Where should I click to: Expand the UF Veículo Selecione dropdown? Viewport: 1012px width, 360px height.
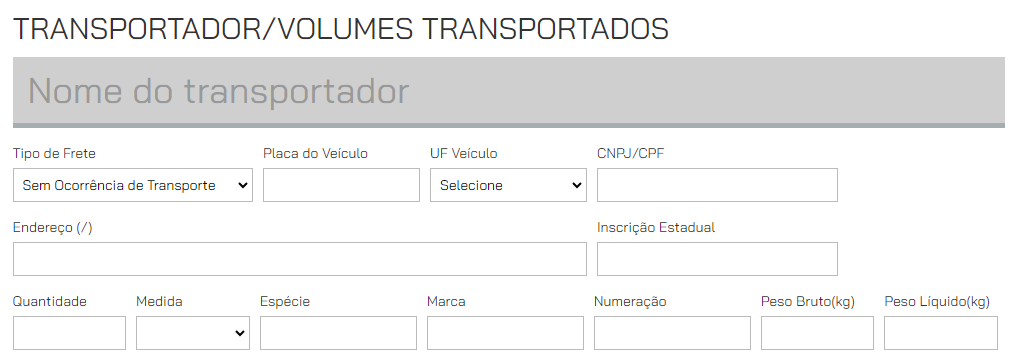point(509,185)
